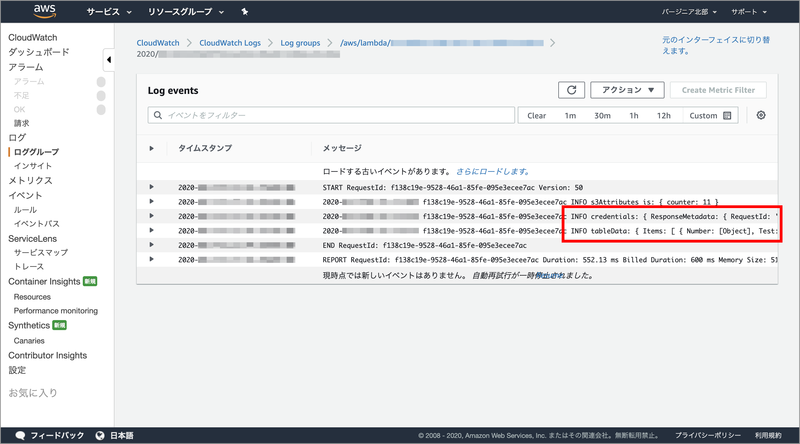
Task: Click the さらにロードします link
Action: click(x=492, y=171)
